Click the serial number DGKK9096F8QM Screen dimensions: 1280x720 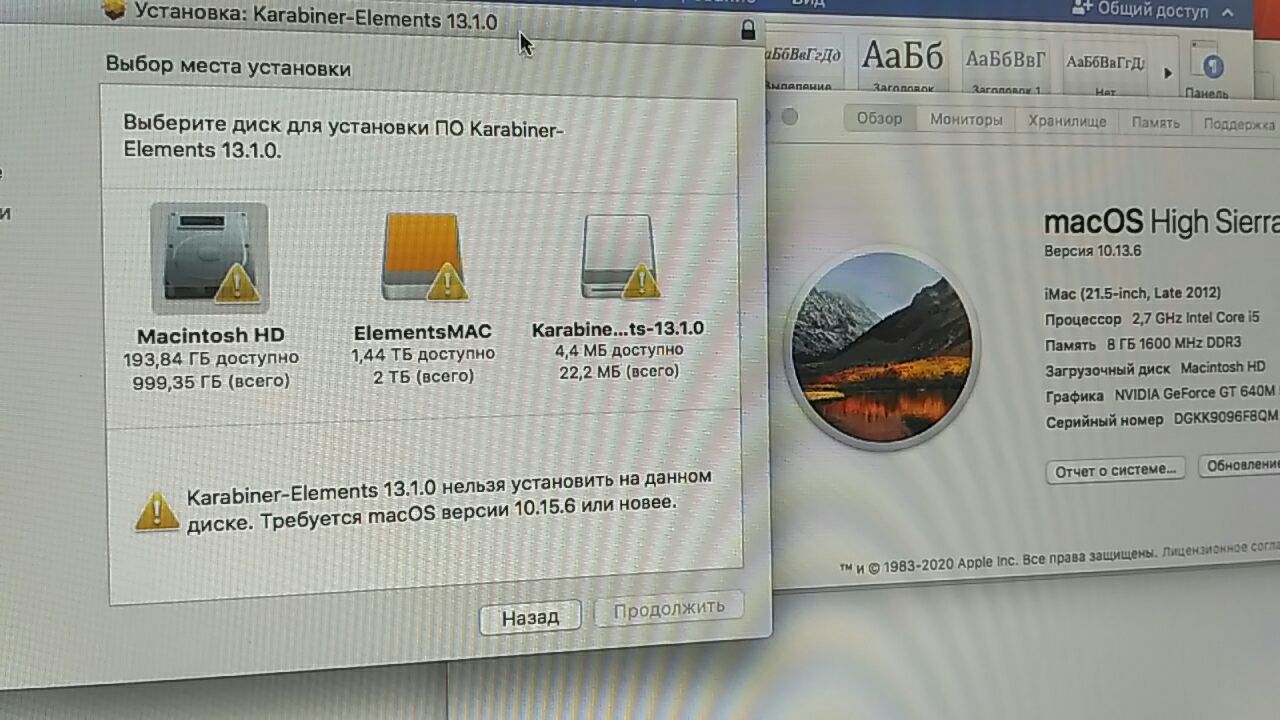[x=1226, y=418]
